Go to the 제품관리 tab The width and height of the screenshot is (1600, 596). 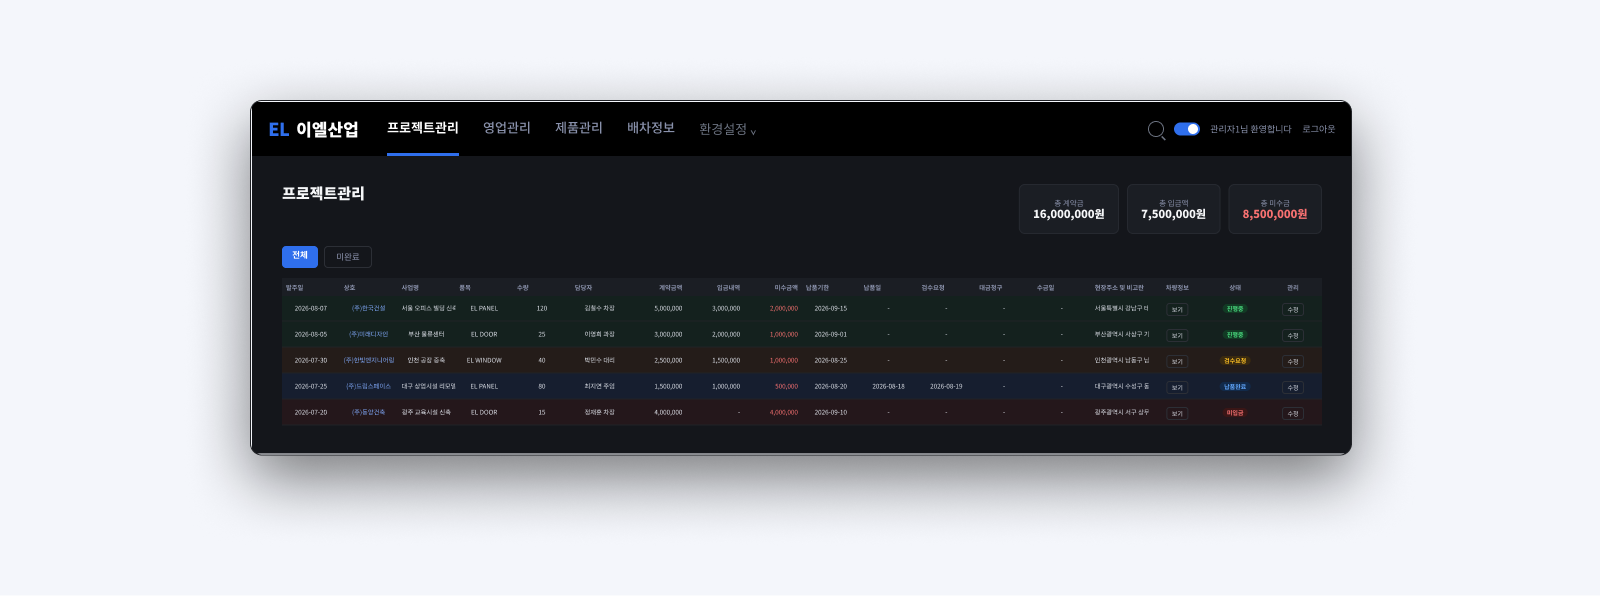(x=579, y=128)
